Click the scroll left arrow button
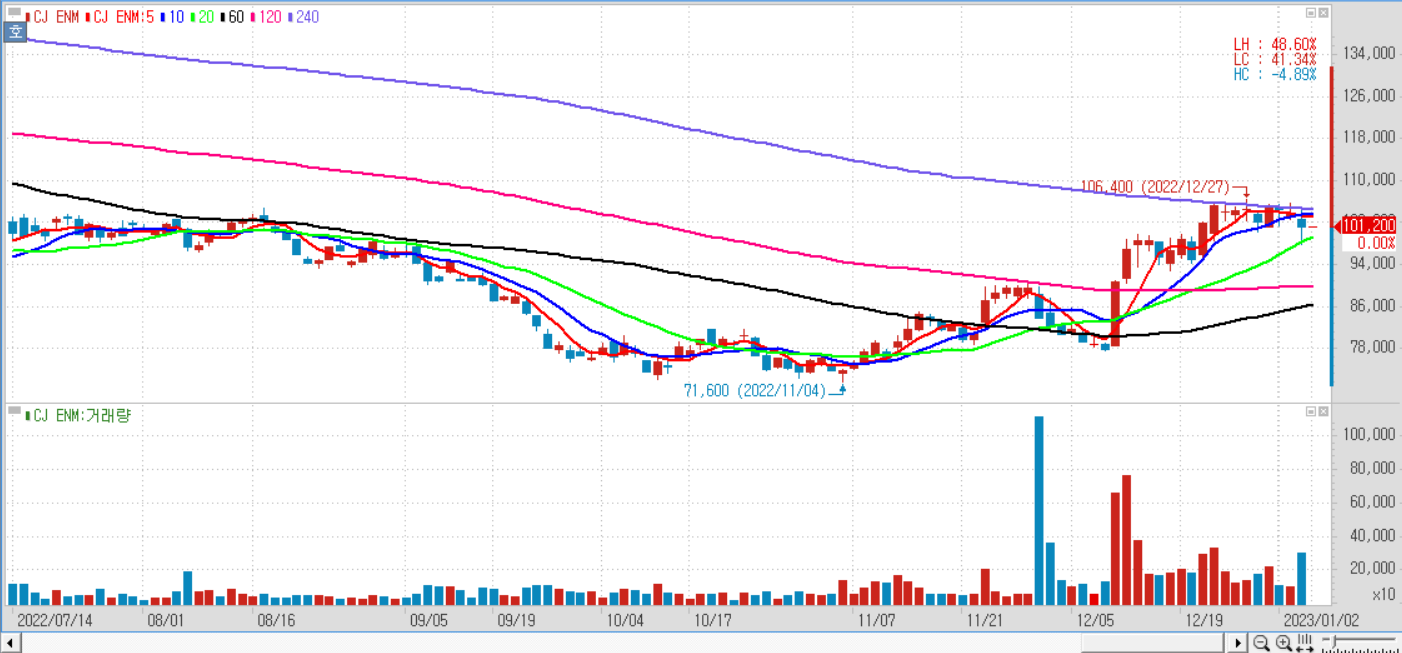Screen dimensions: 1402x653 coord(12,643)
